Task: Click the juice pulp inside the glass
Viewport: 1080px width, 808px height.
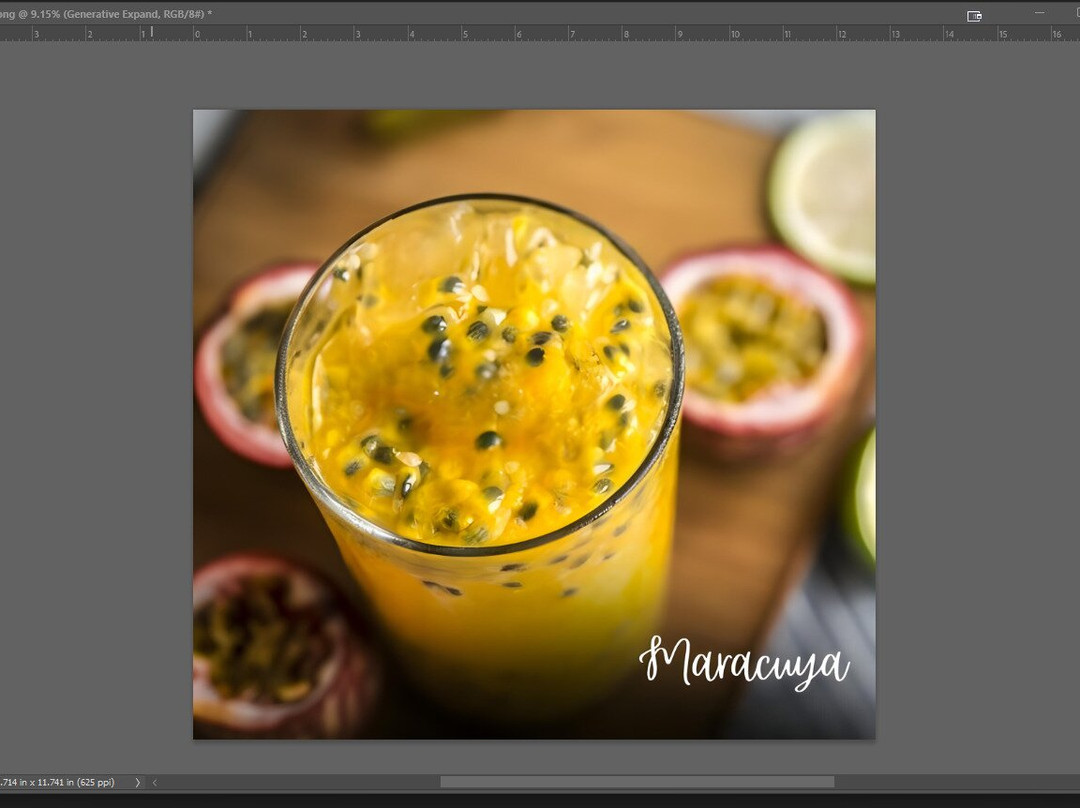Action: [x=480, y=400]
